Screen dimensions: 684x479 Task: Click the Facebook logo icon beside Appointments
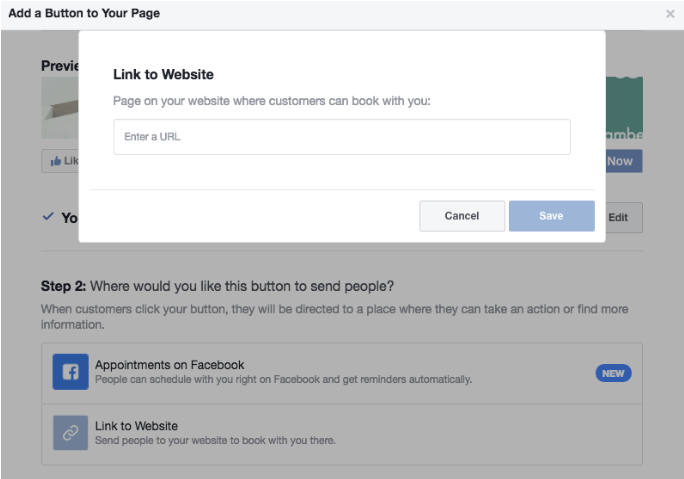coord(70,372)
